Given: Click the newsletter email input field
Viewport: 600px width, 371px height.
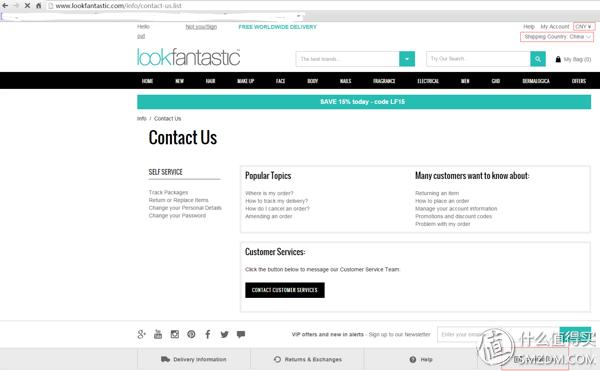Looking at the screenshot, I should click(x=498, y=334).
